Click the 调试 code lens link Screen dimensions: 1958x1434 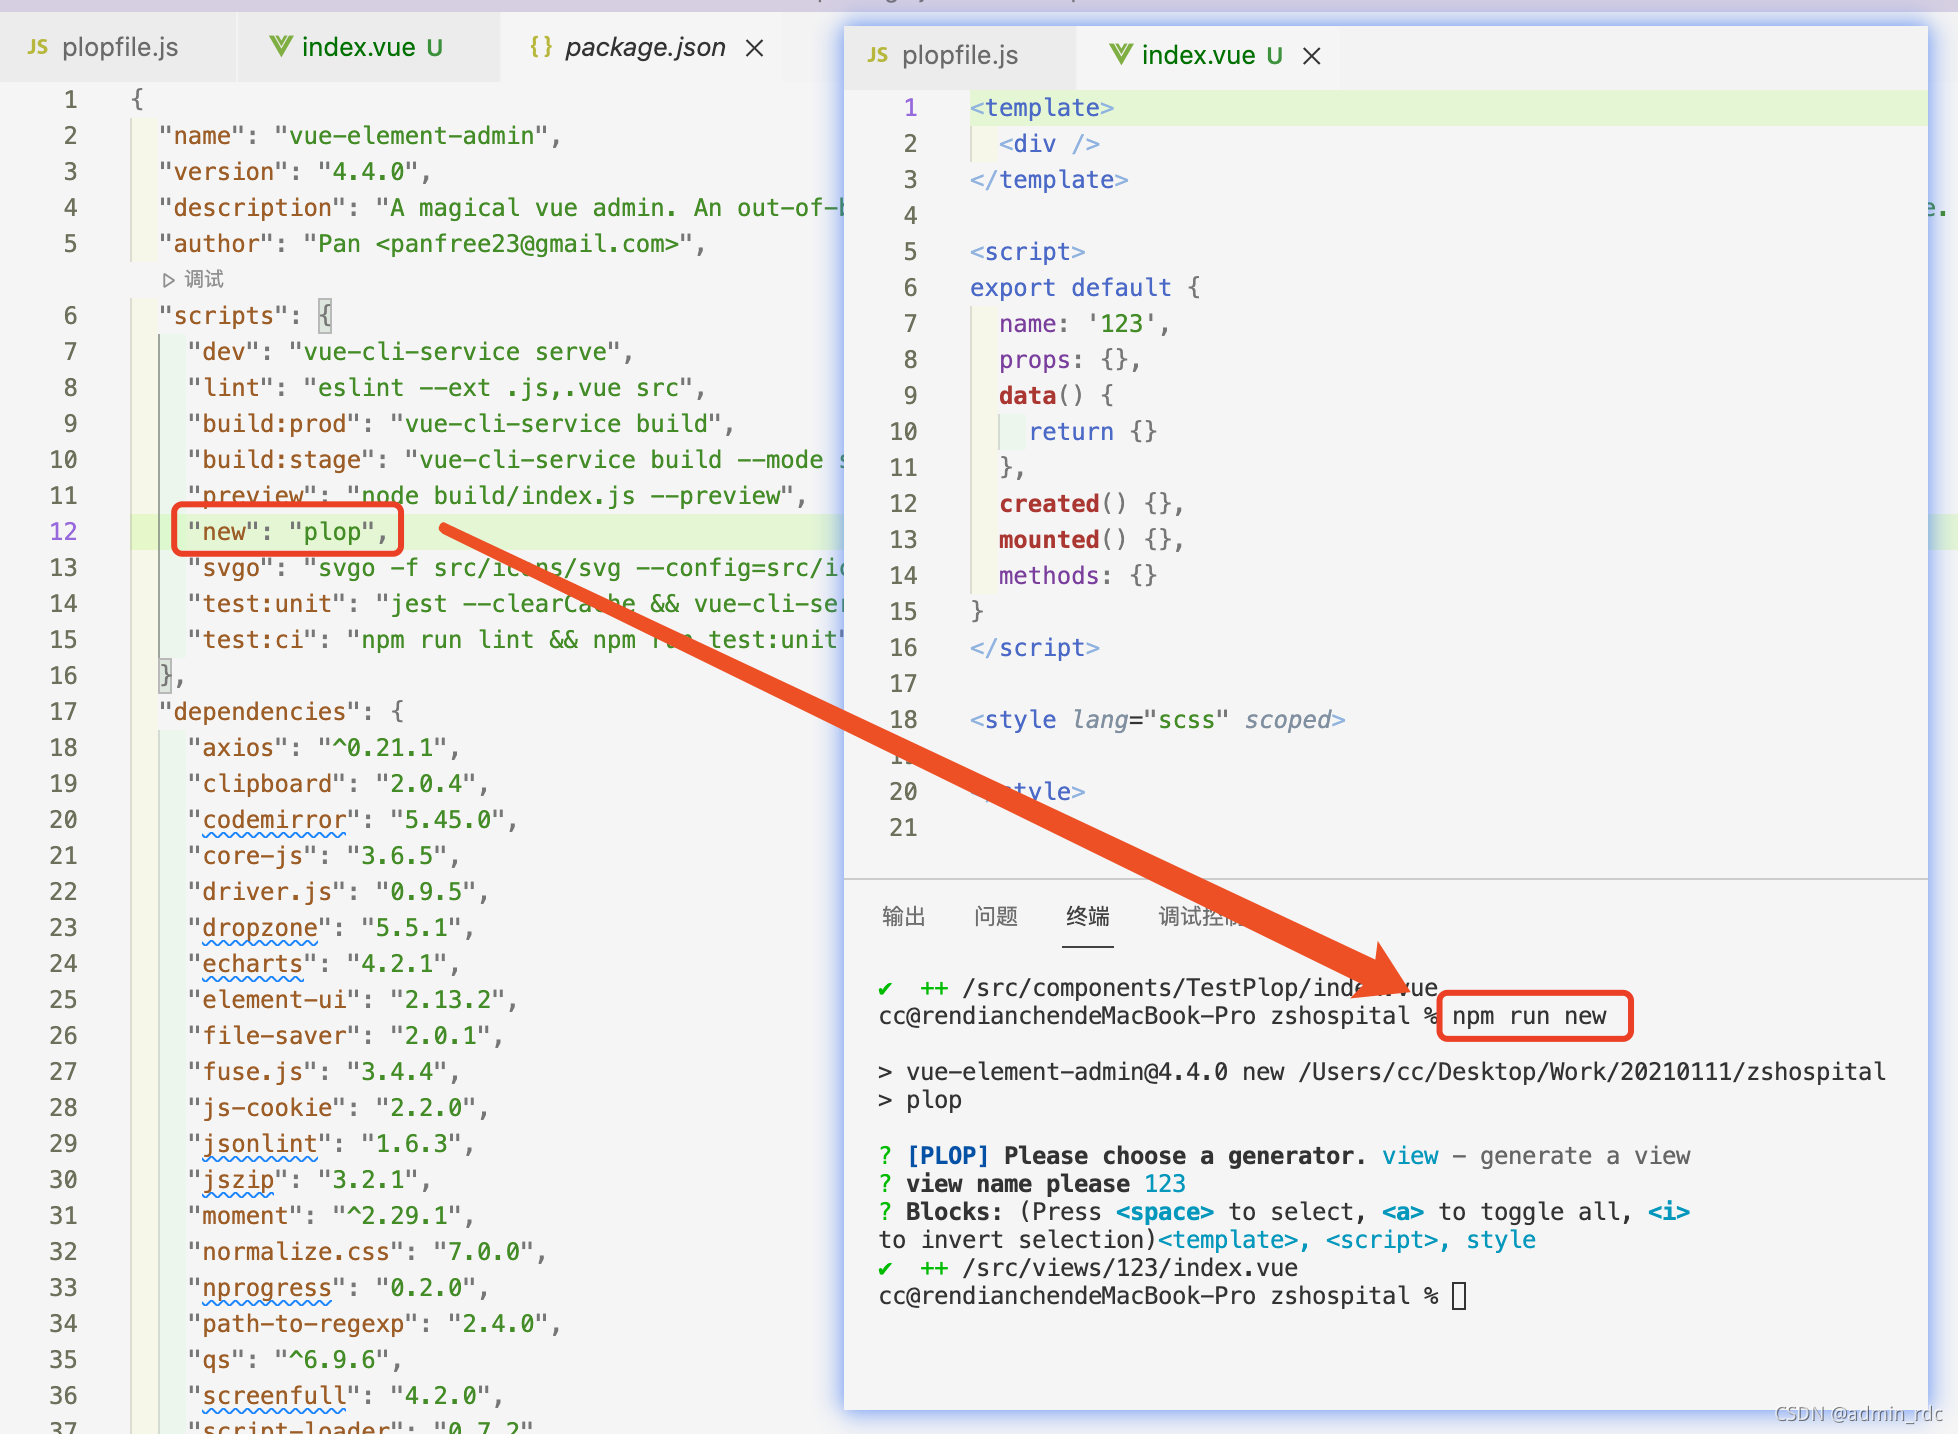204,280
